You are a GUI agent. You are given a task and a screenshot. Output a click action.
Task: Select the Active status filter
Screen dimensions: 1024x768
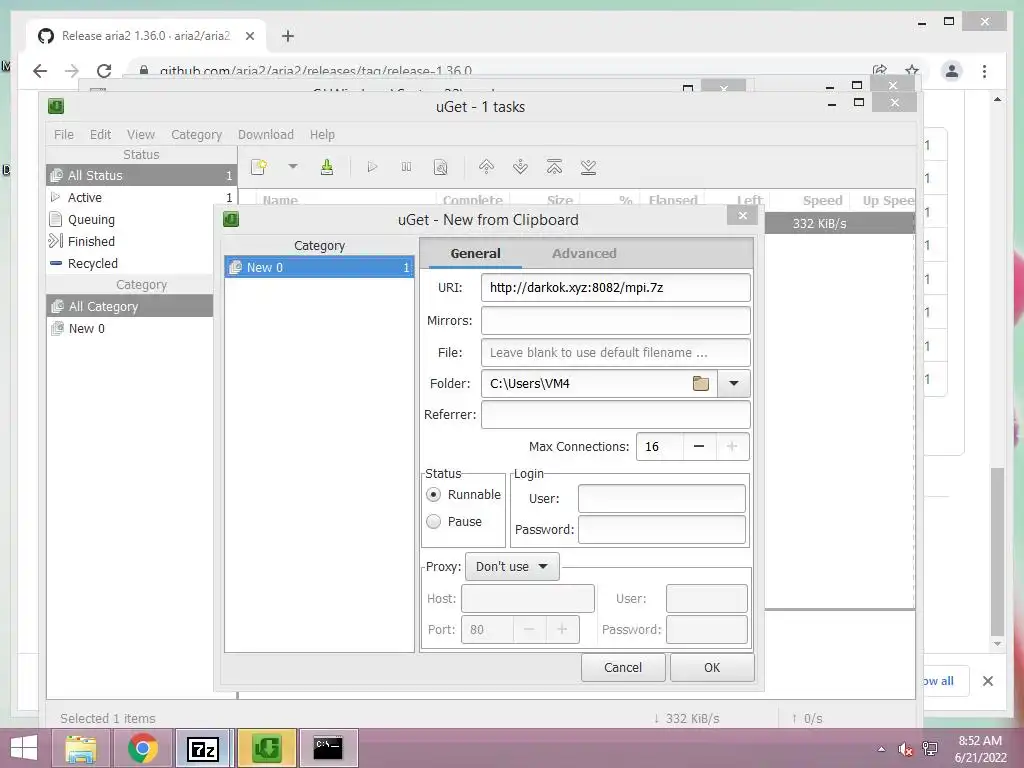[x=141, y=197]
